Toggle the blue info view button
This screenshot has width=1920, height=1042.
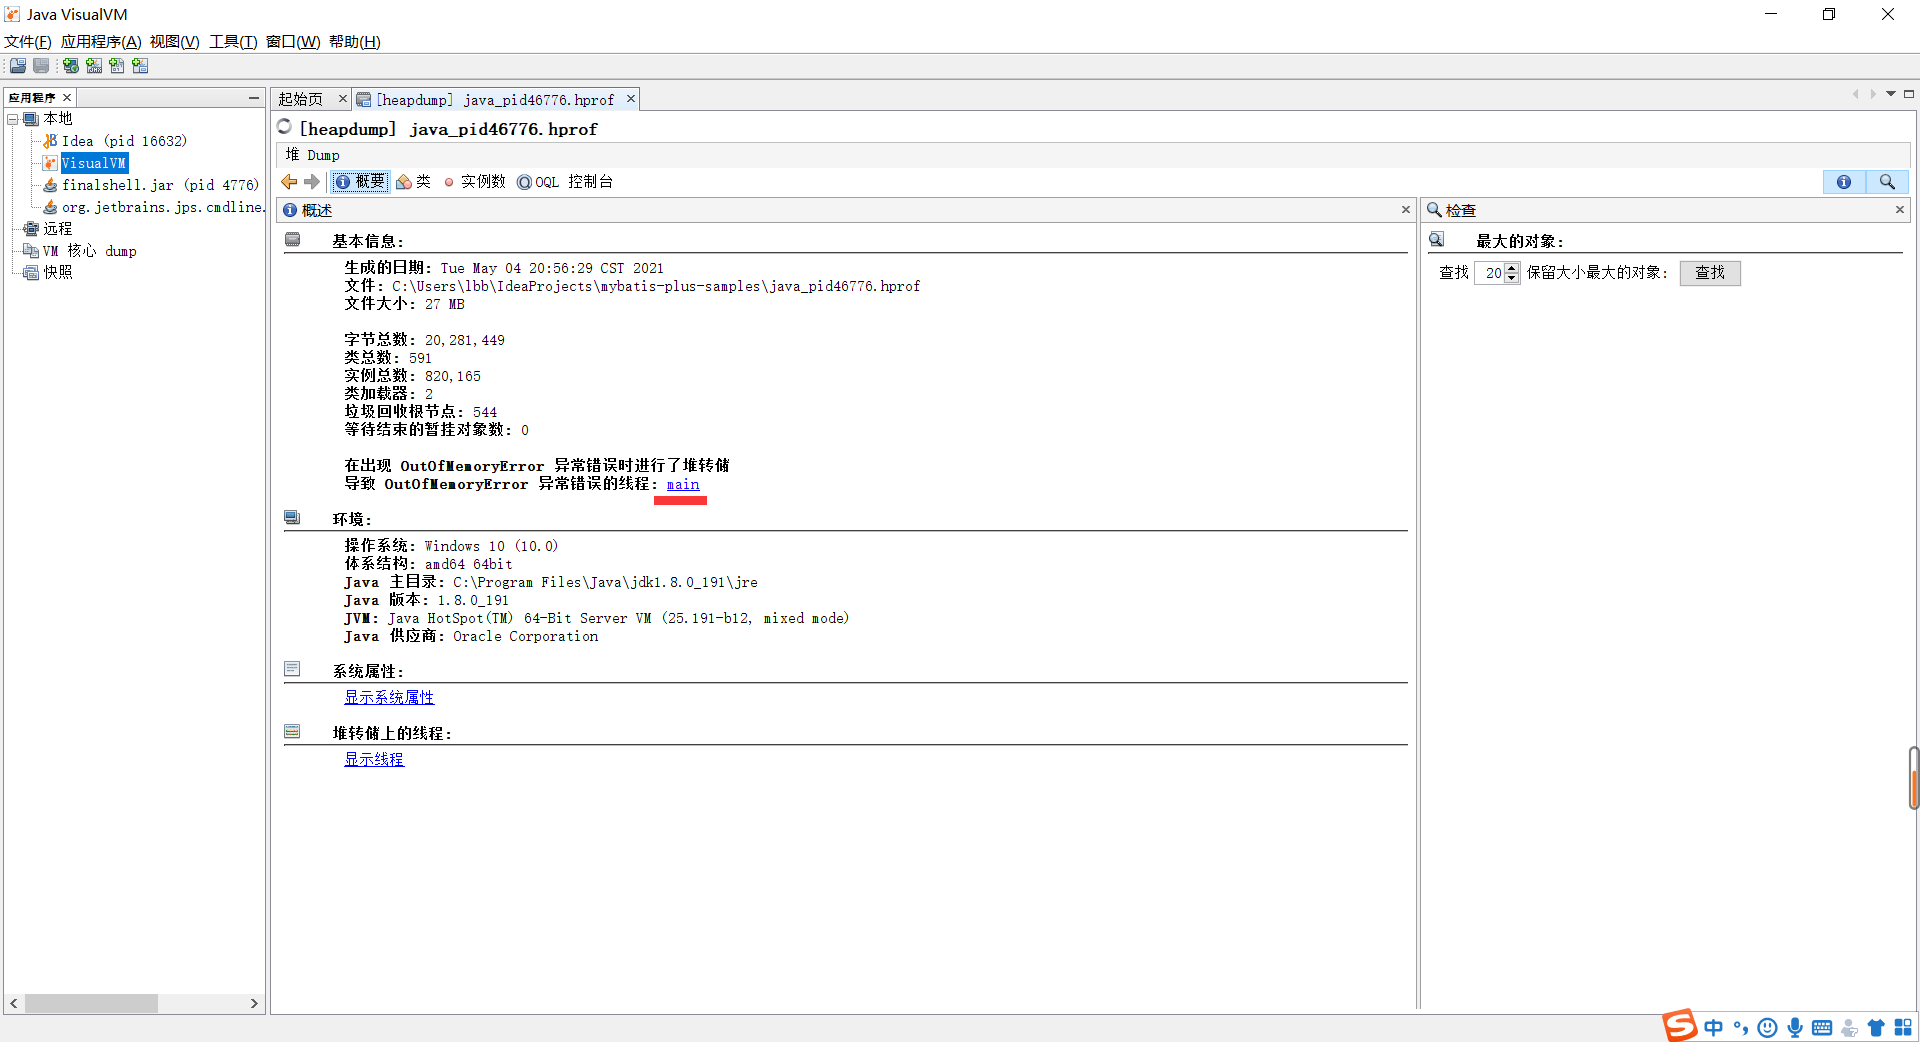tap(1844, 182)
